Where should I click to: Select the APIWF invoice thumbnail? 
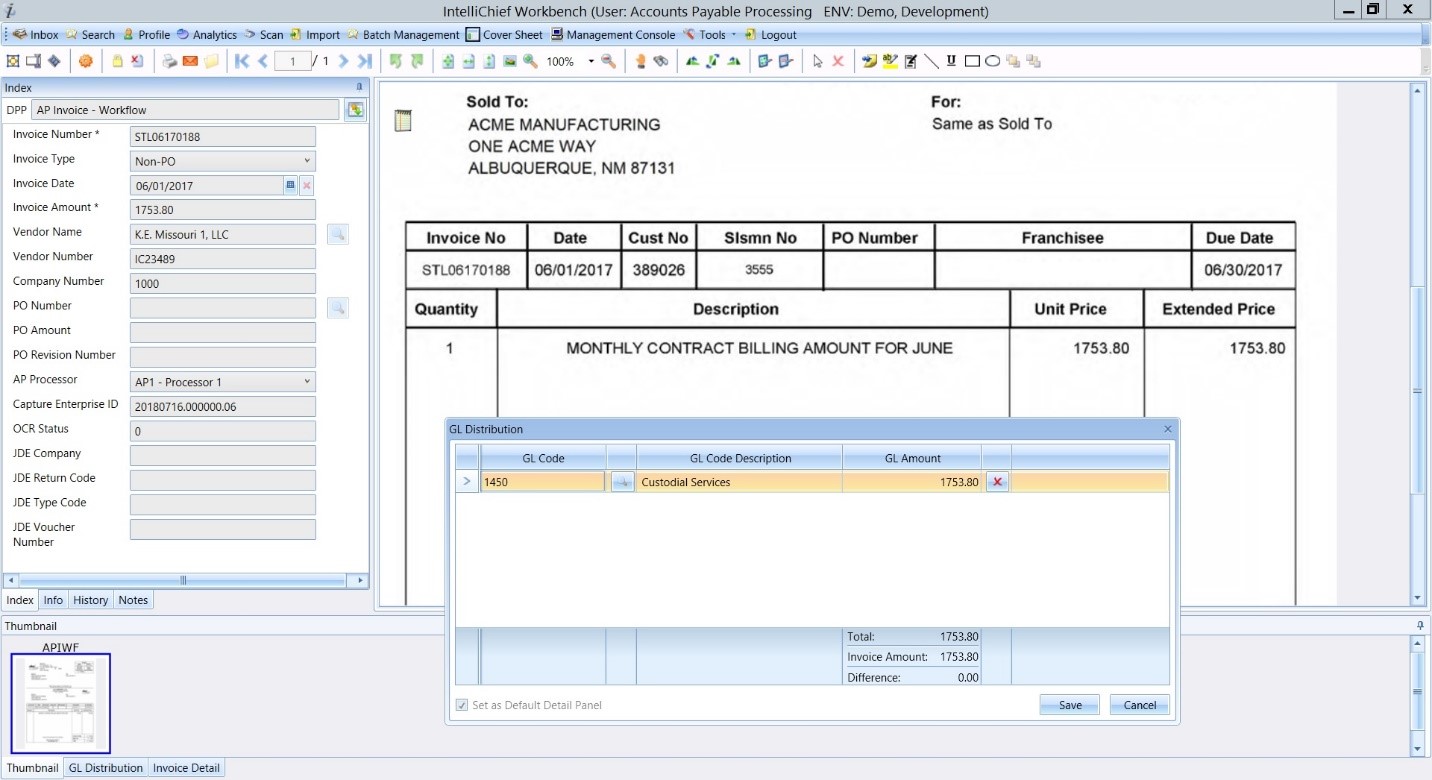coord(61,703)
